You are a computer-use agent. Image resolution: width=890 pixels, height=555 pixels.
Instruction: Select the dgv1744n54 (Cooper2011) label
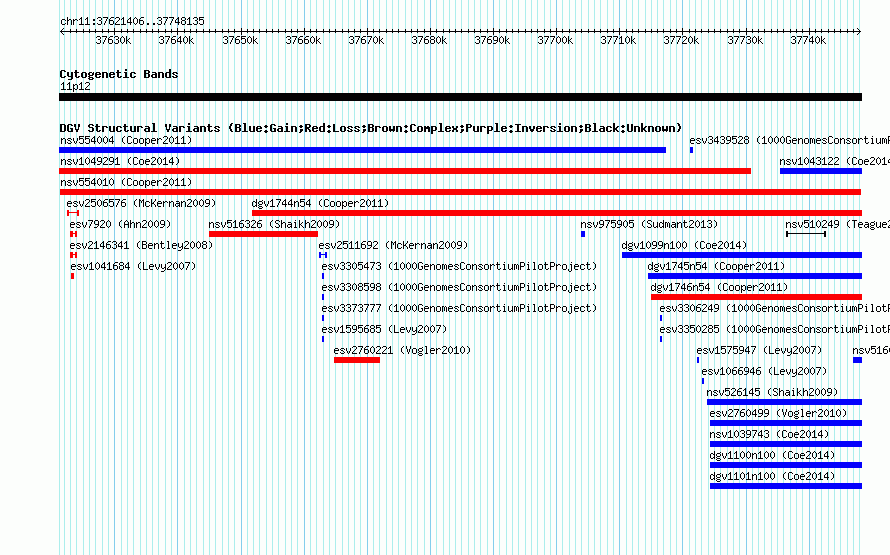[320, 203]
